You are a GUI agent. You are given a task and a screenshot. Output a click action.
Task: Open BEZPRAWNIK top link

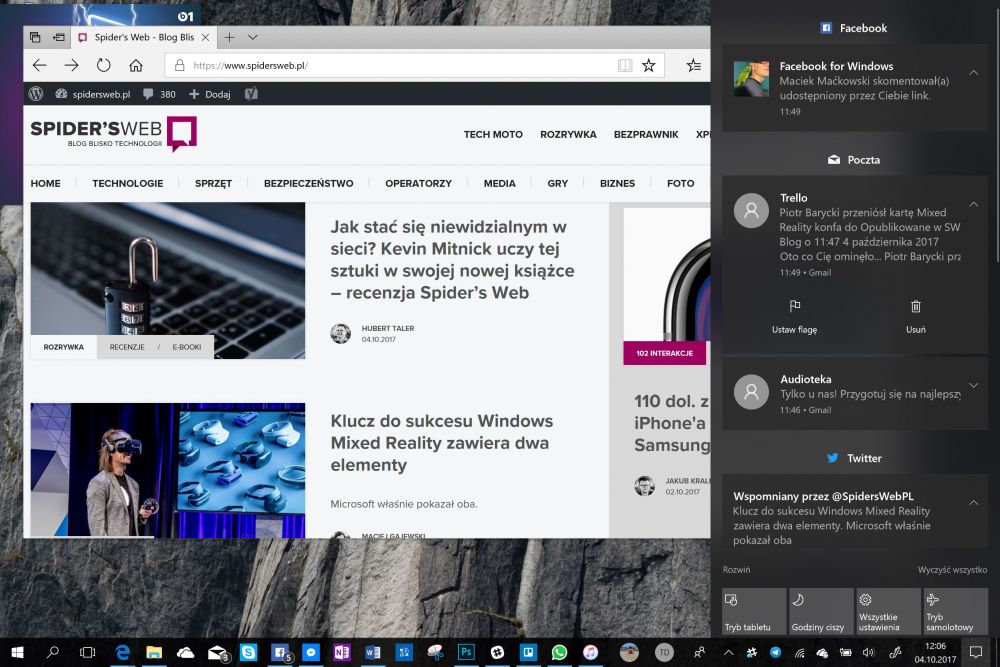point(646,135)
